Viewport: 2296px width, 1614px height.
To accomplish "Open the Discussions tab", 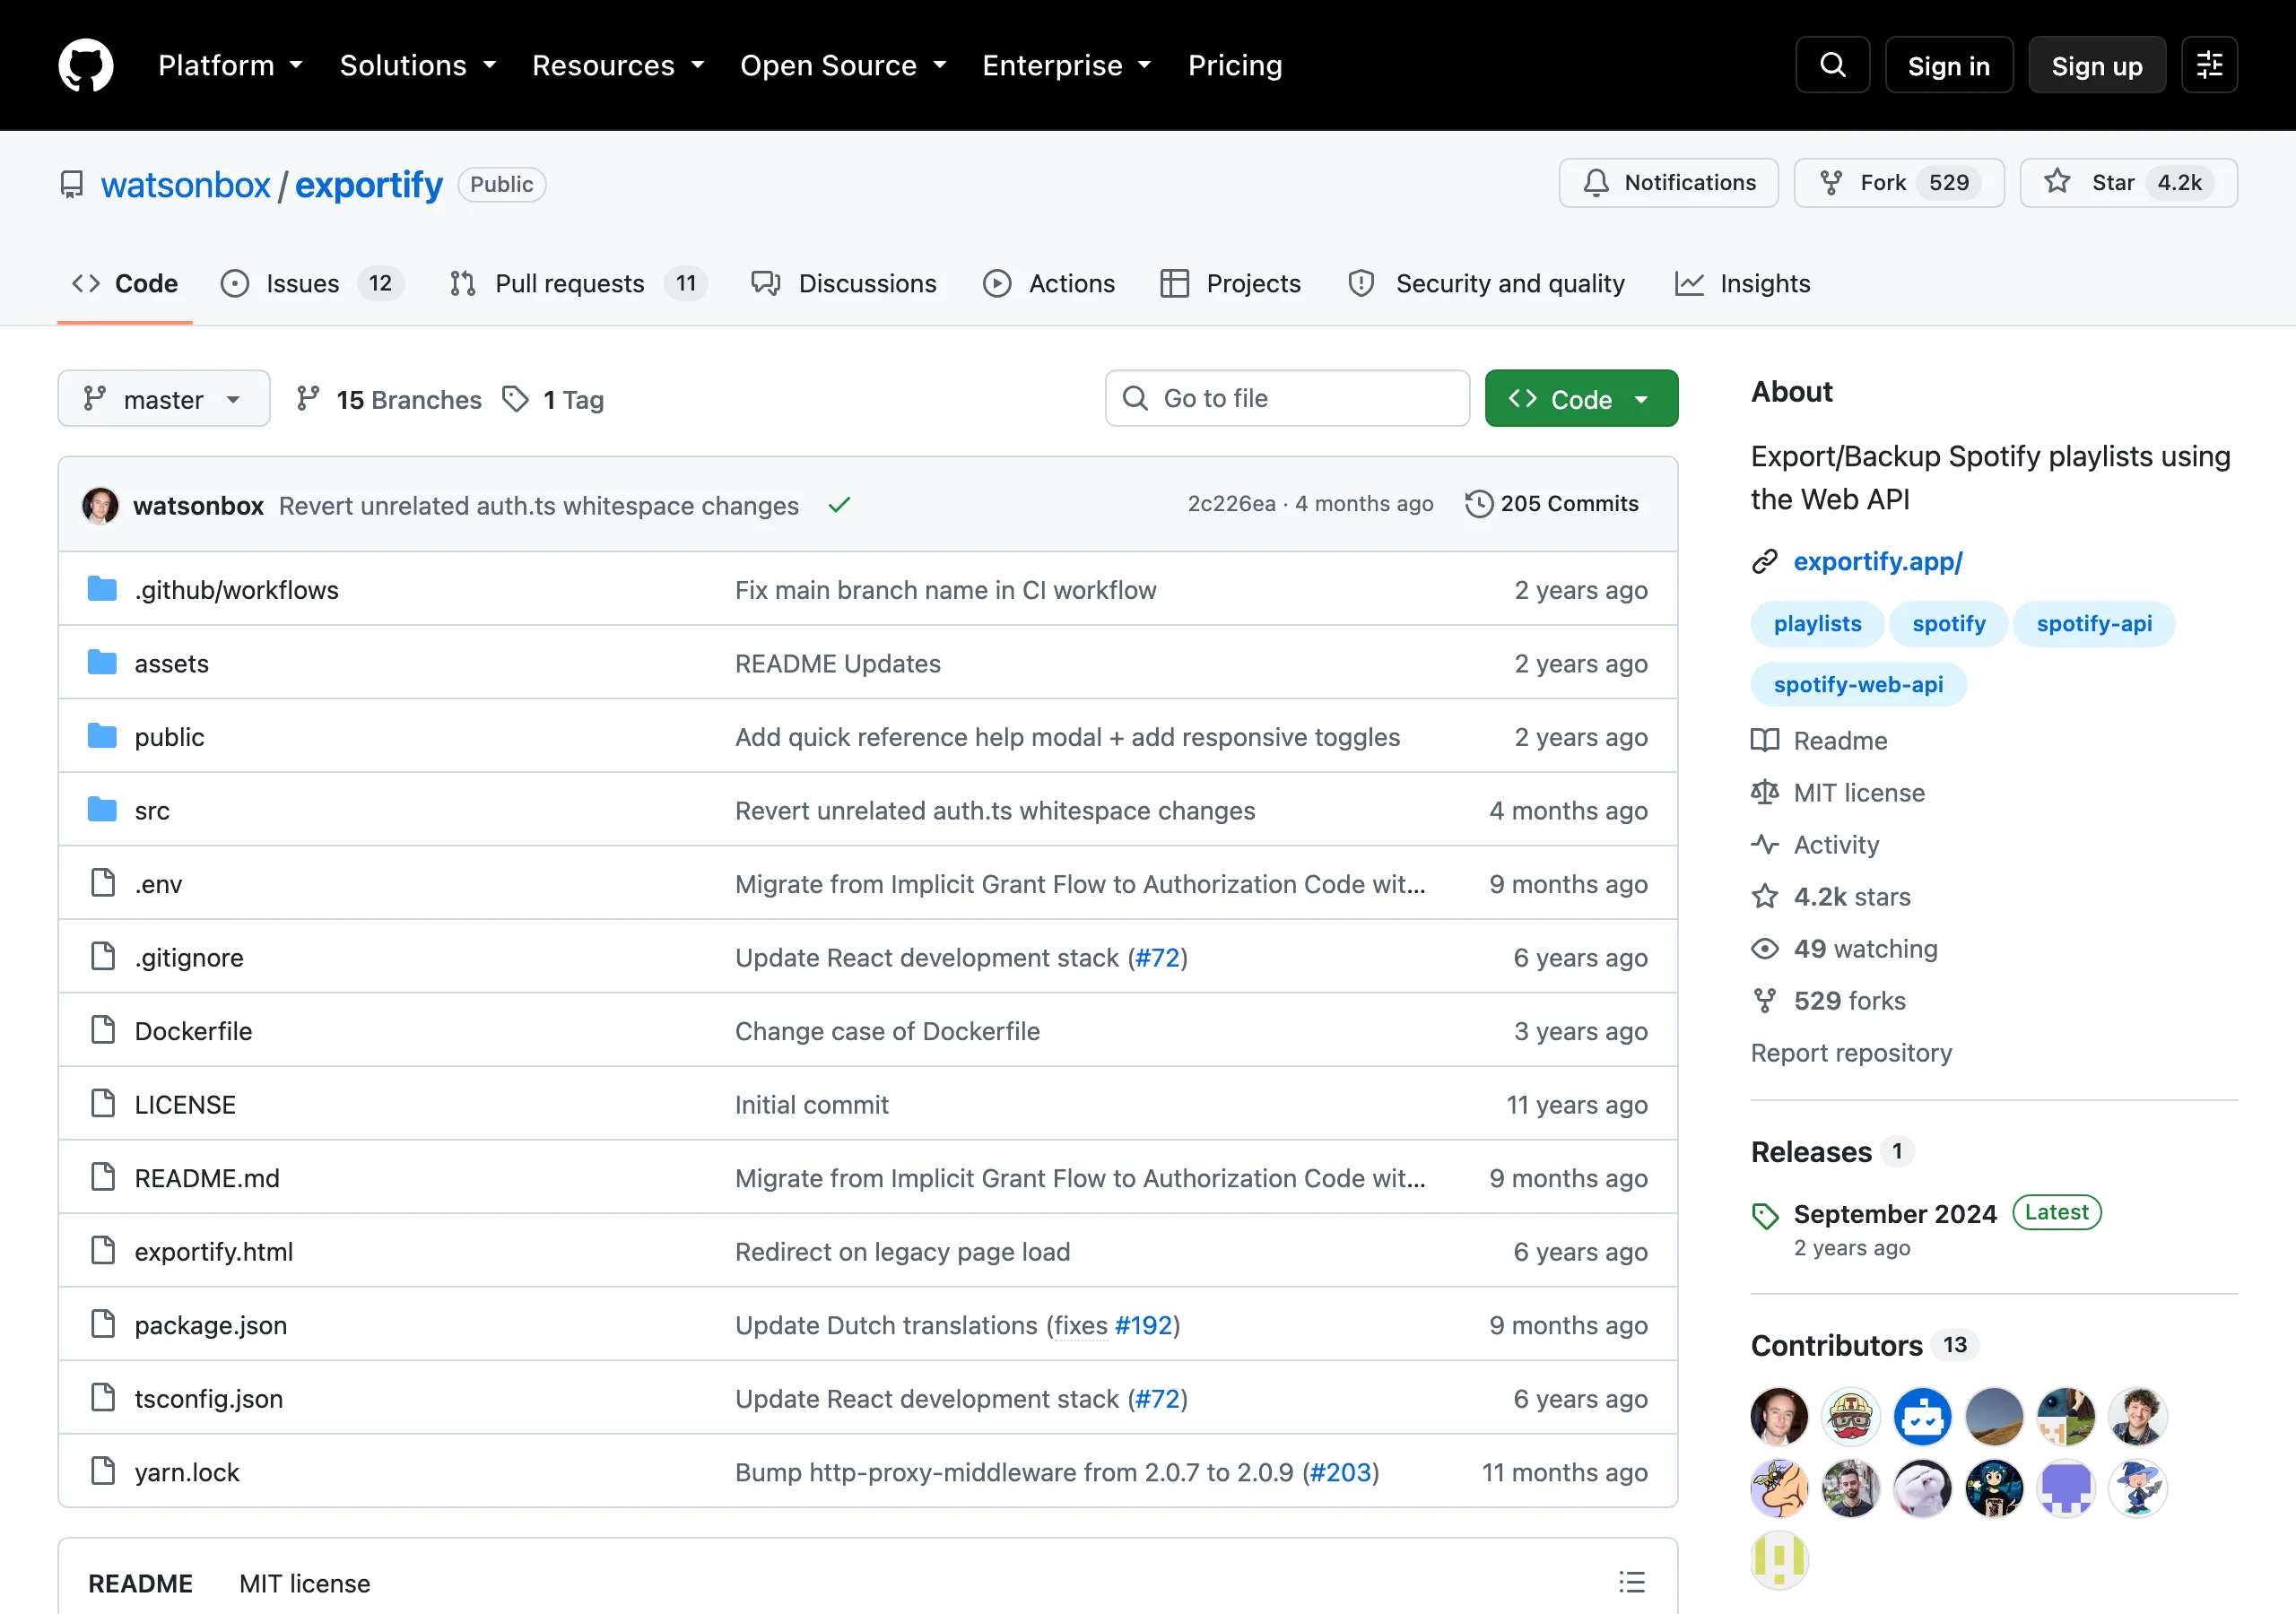I will coord(844,283).
